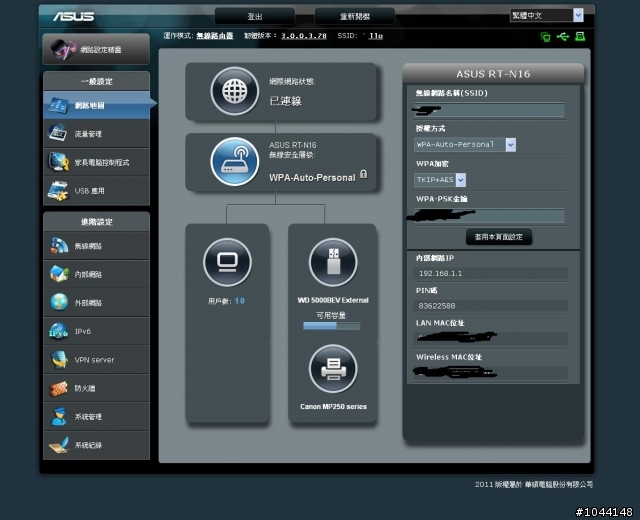Click the ASUS RT-N16 panel title

click(493, 74)
